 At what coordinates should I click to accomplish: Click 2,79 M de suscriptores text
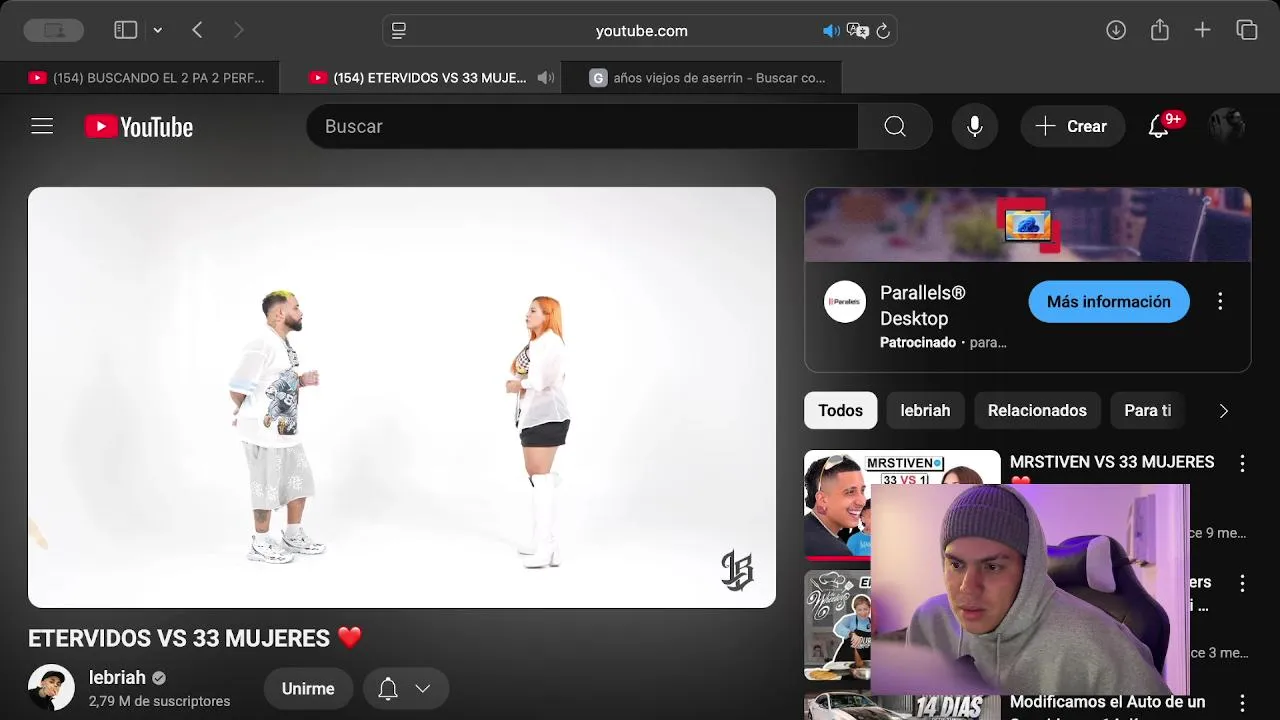[x=159, y=701]
